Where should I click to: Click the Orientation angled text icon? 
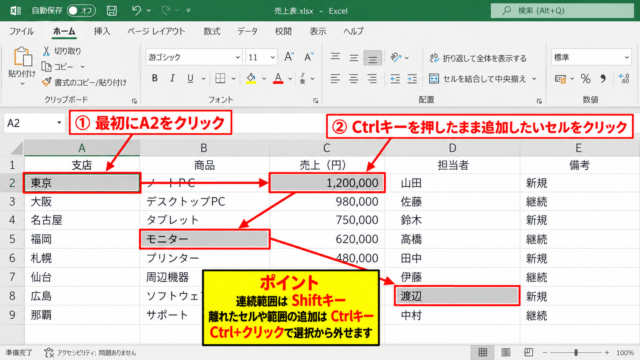tap(395, 57)
